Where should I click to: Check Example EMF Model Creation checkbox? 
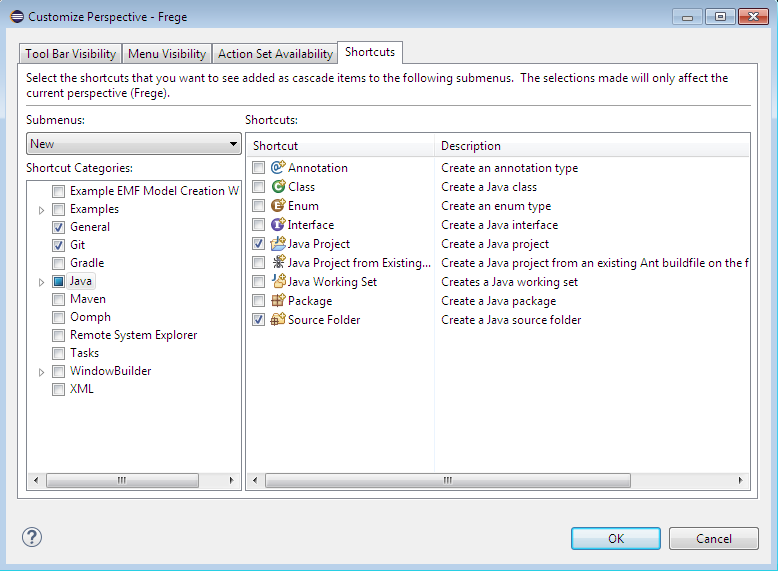(58, 191)
